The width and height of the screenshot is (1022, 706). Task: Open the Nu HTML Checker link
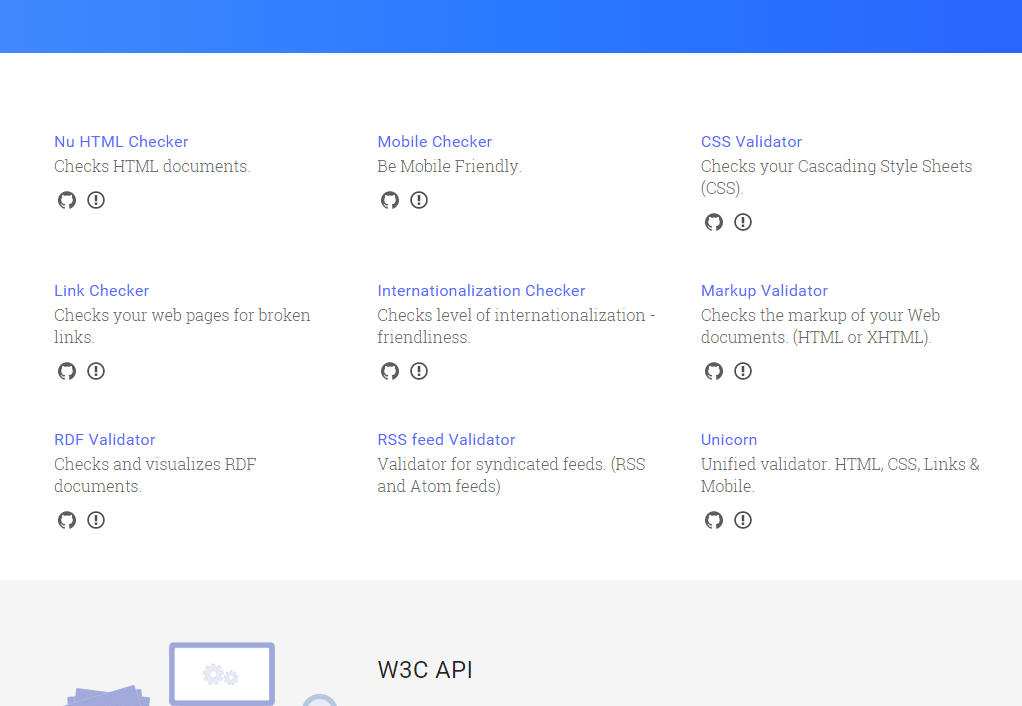click(121, 142)
